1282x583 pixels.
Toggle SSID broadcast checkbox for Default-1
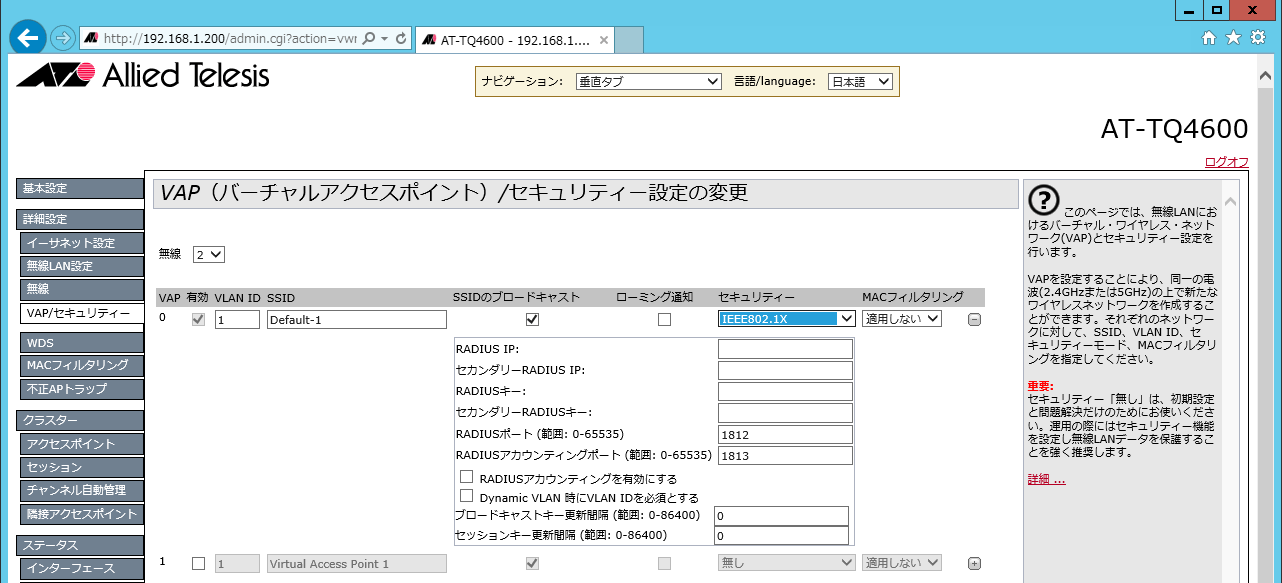532,319
